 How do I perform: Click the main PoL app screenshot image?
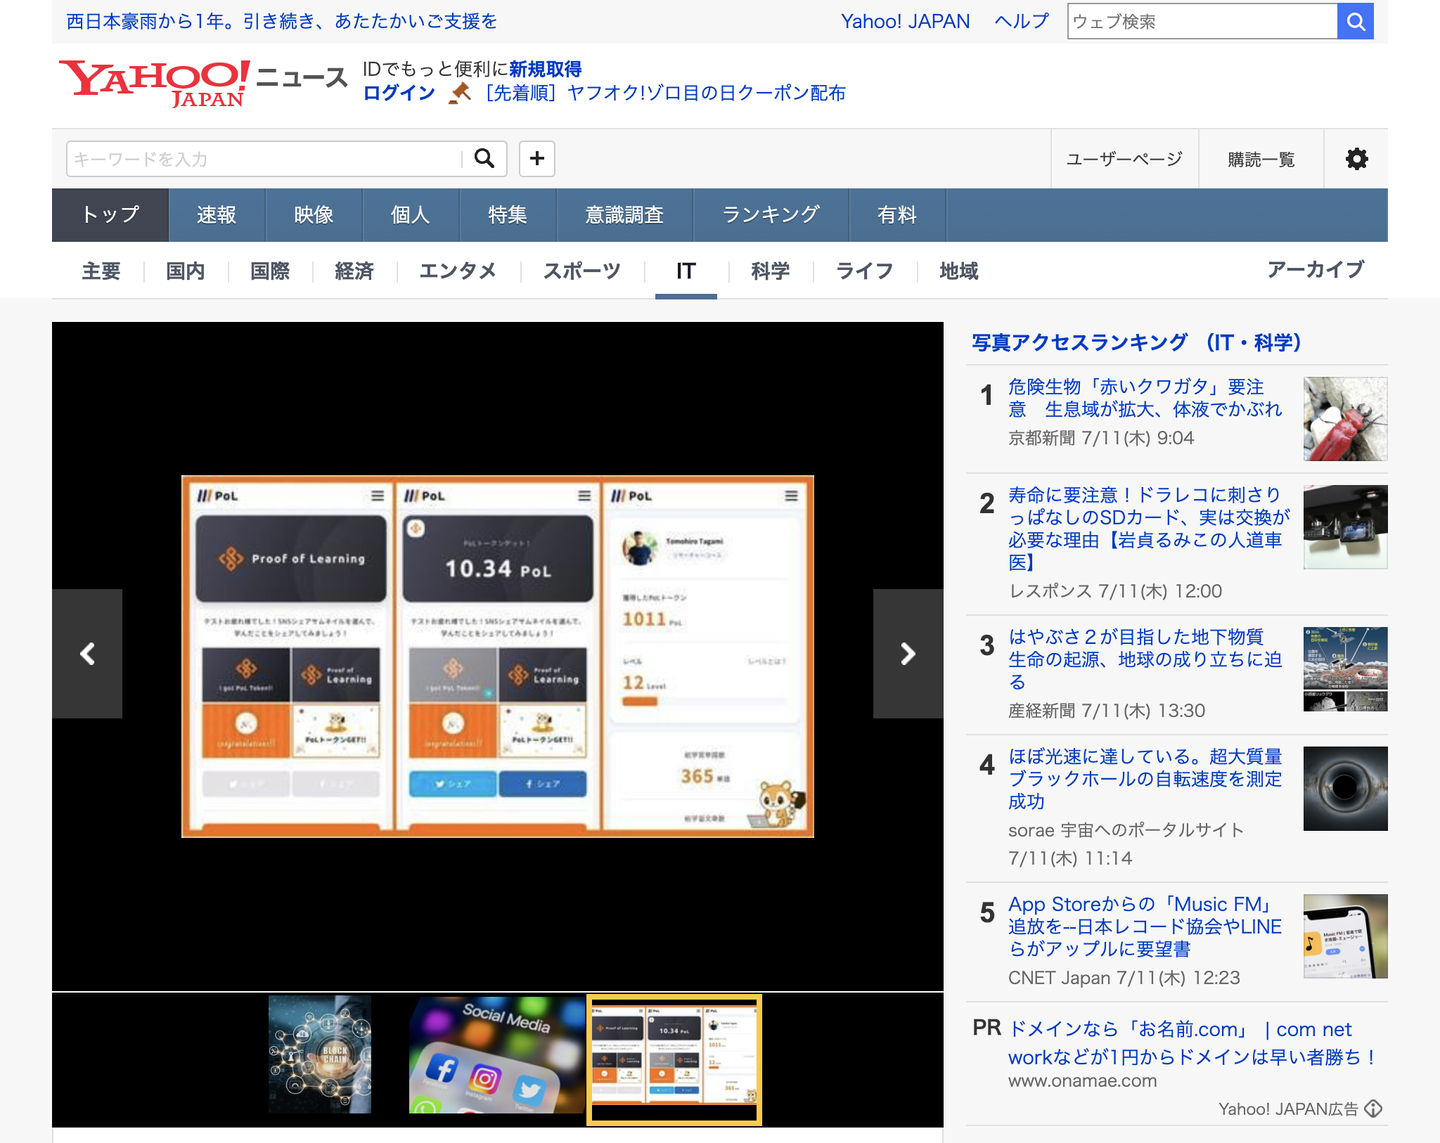[498, 656]
